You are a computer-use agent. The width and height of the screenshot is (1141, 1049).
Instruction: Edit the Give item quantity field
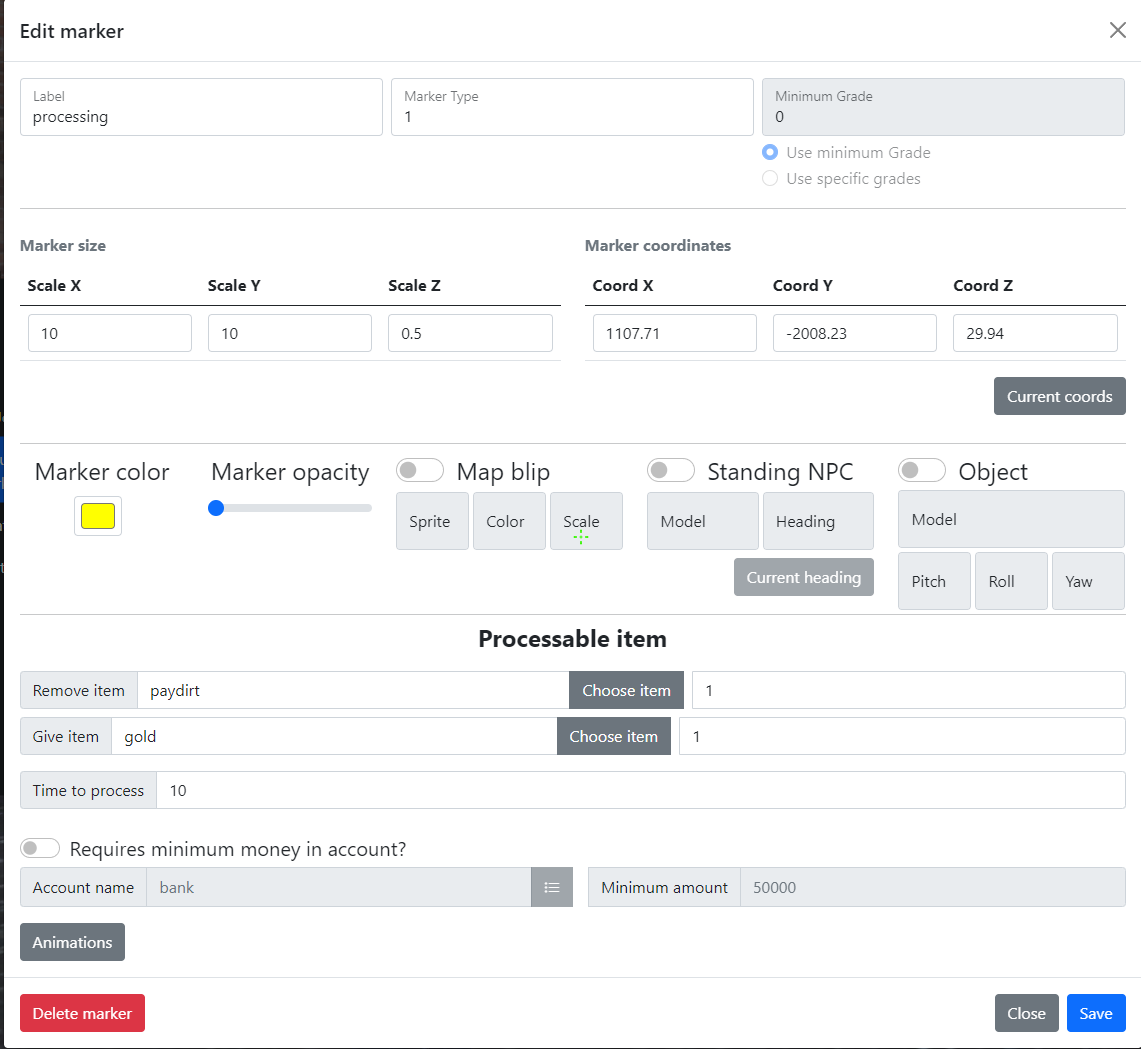(x=902, y=736)
